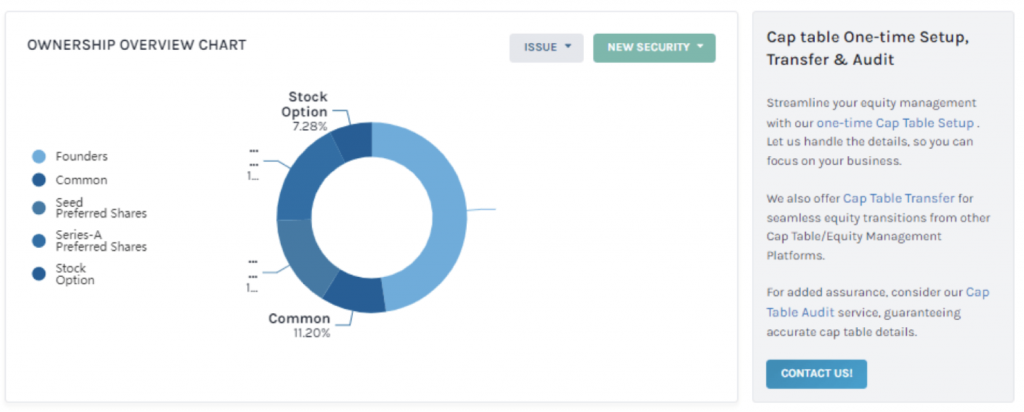
Task: Select the Stock Option donut segment
Action: [353, 140]
